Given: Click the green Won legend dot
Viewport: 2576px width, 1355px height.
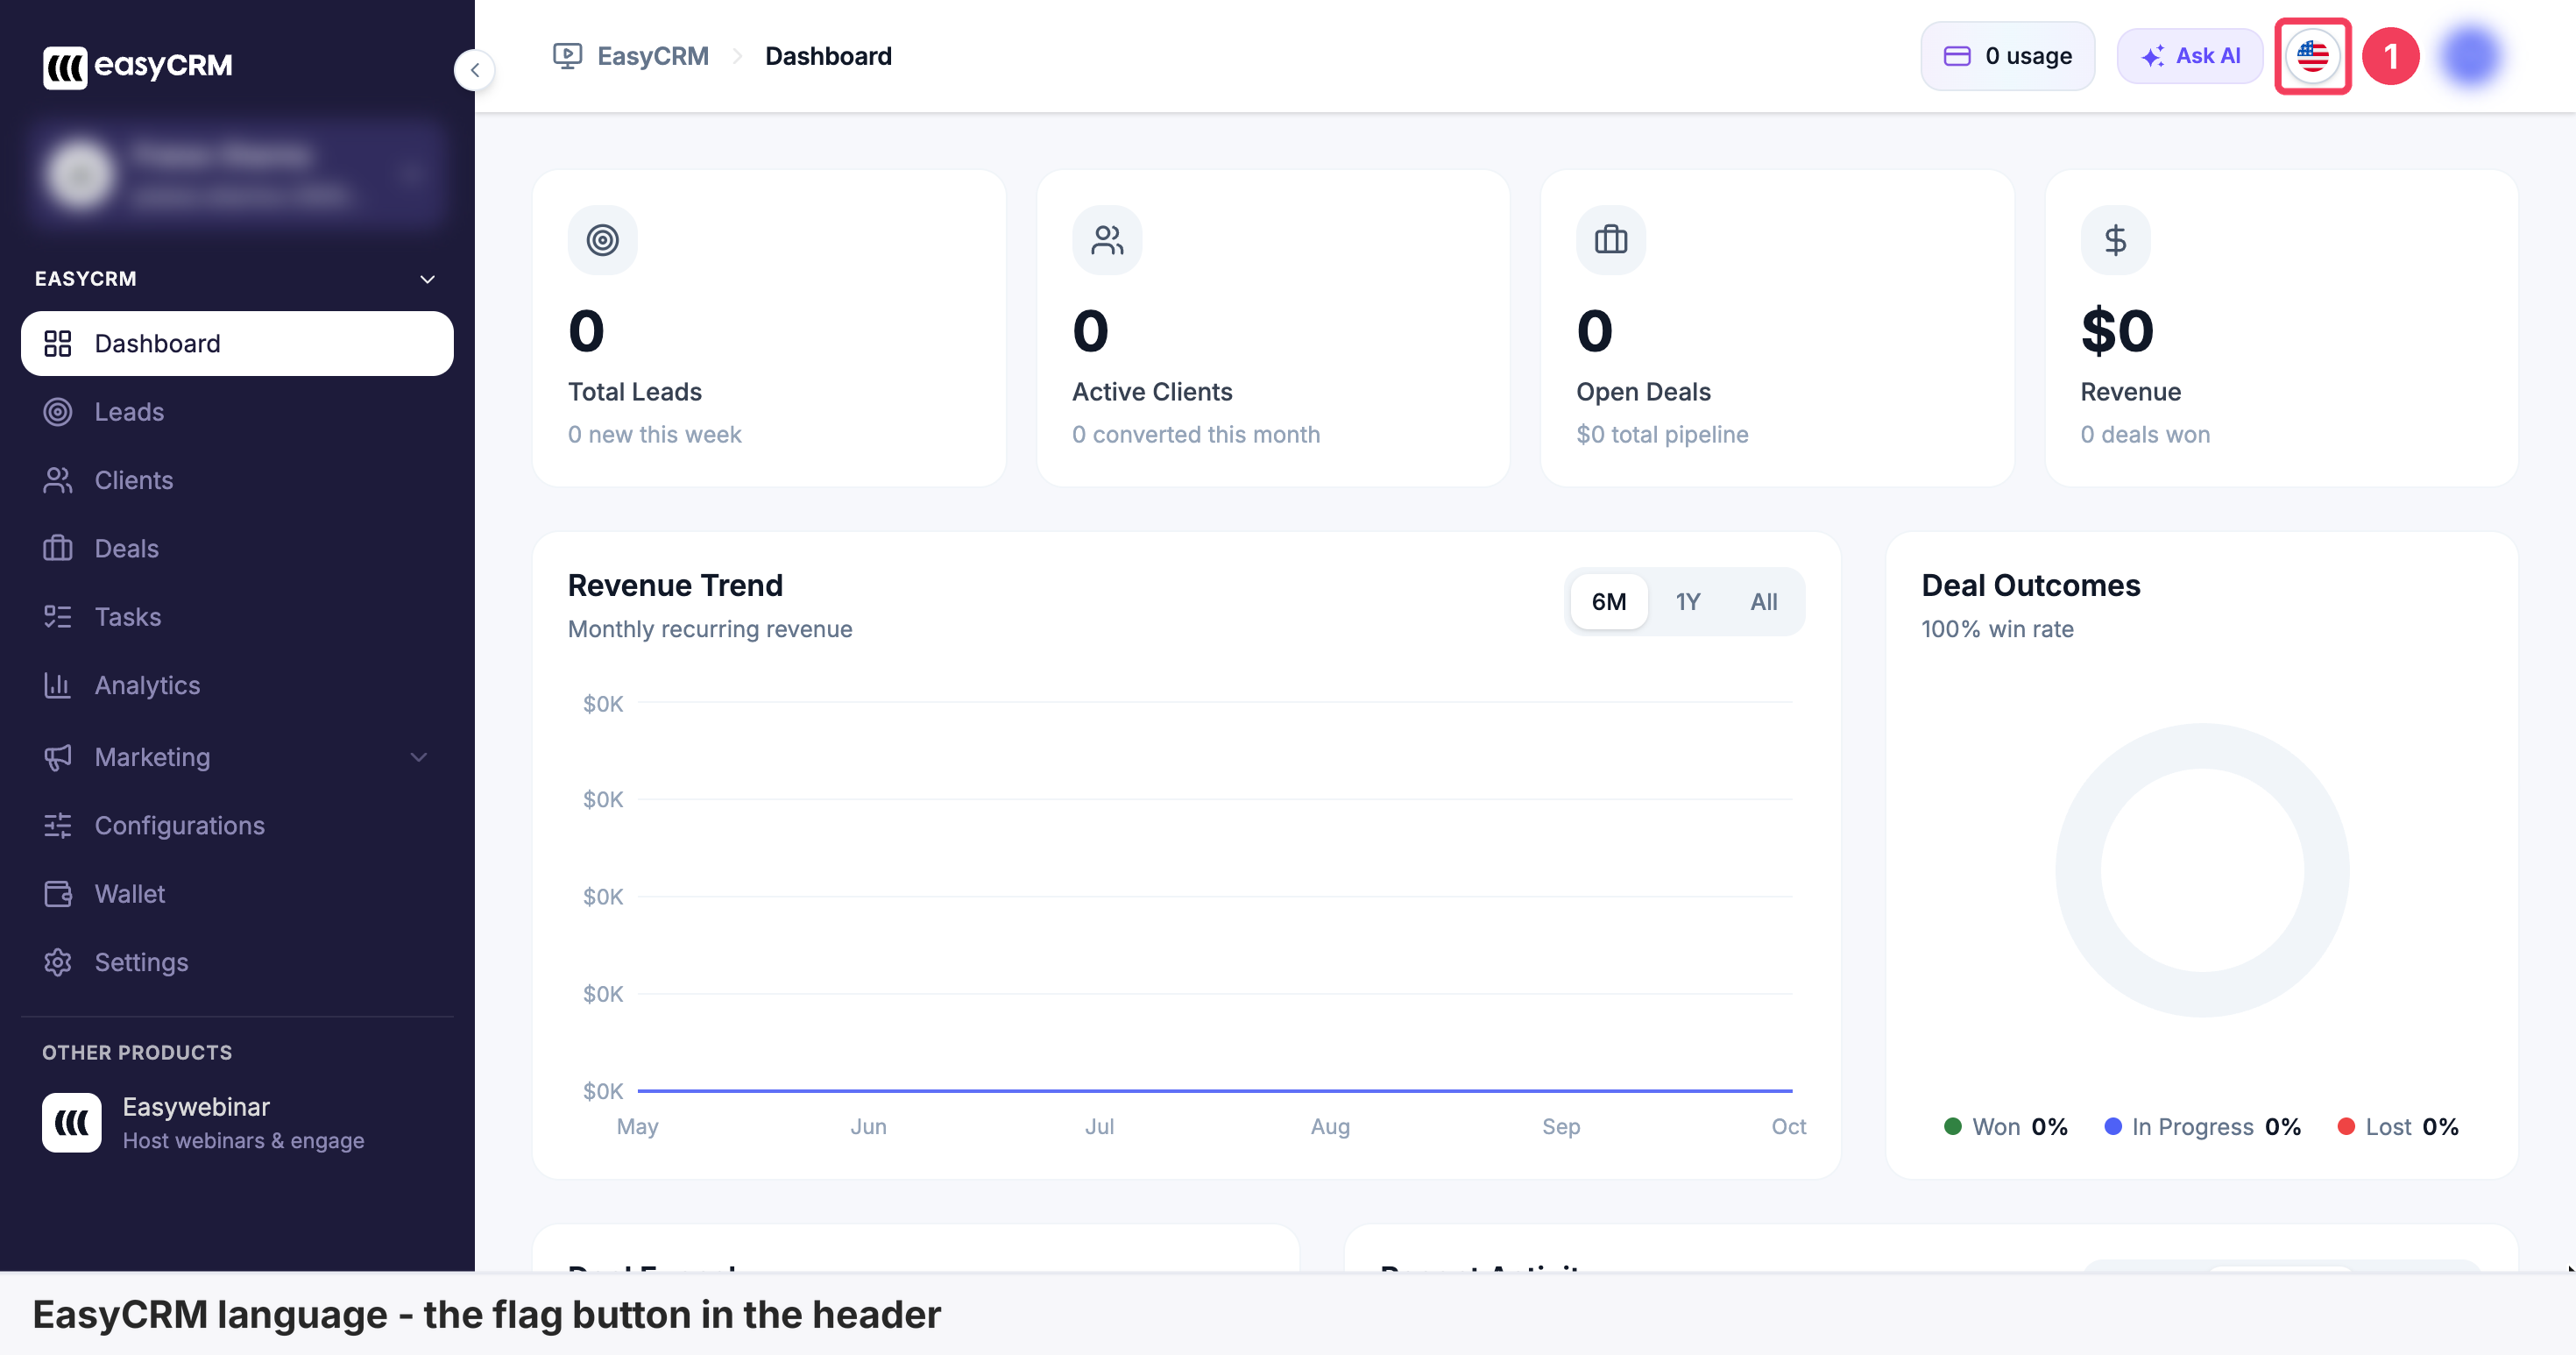Looking at the screenshot, I should click(1952, 1126).
